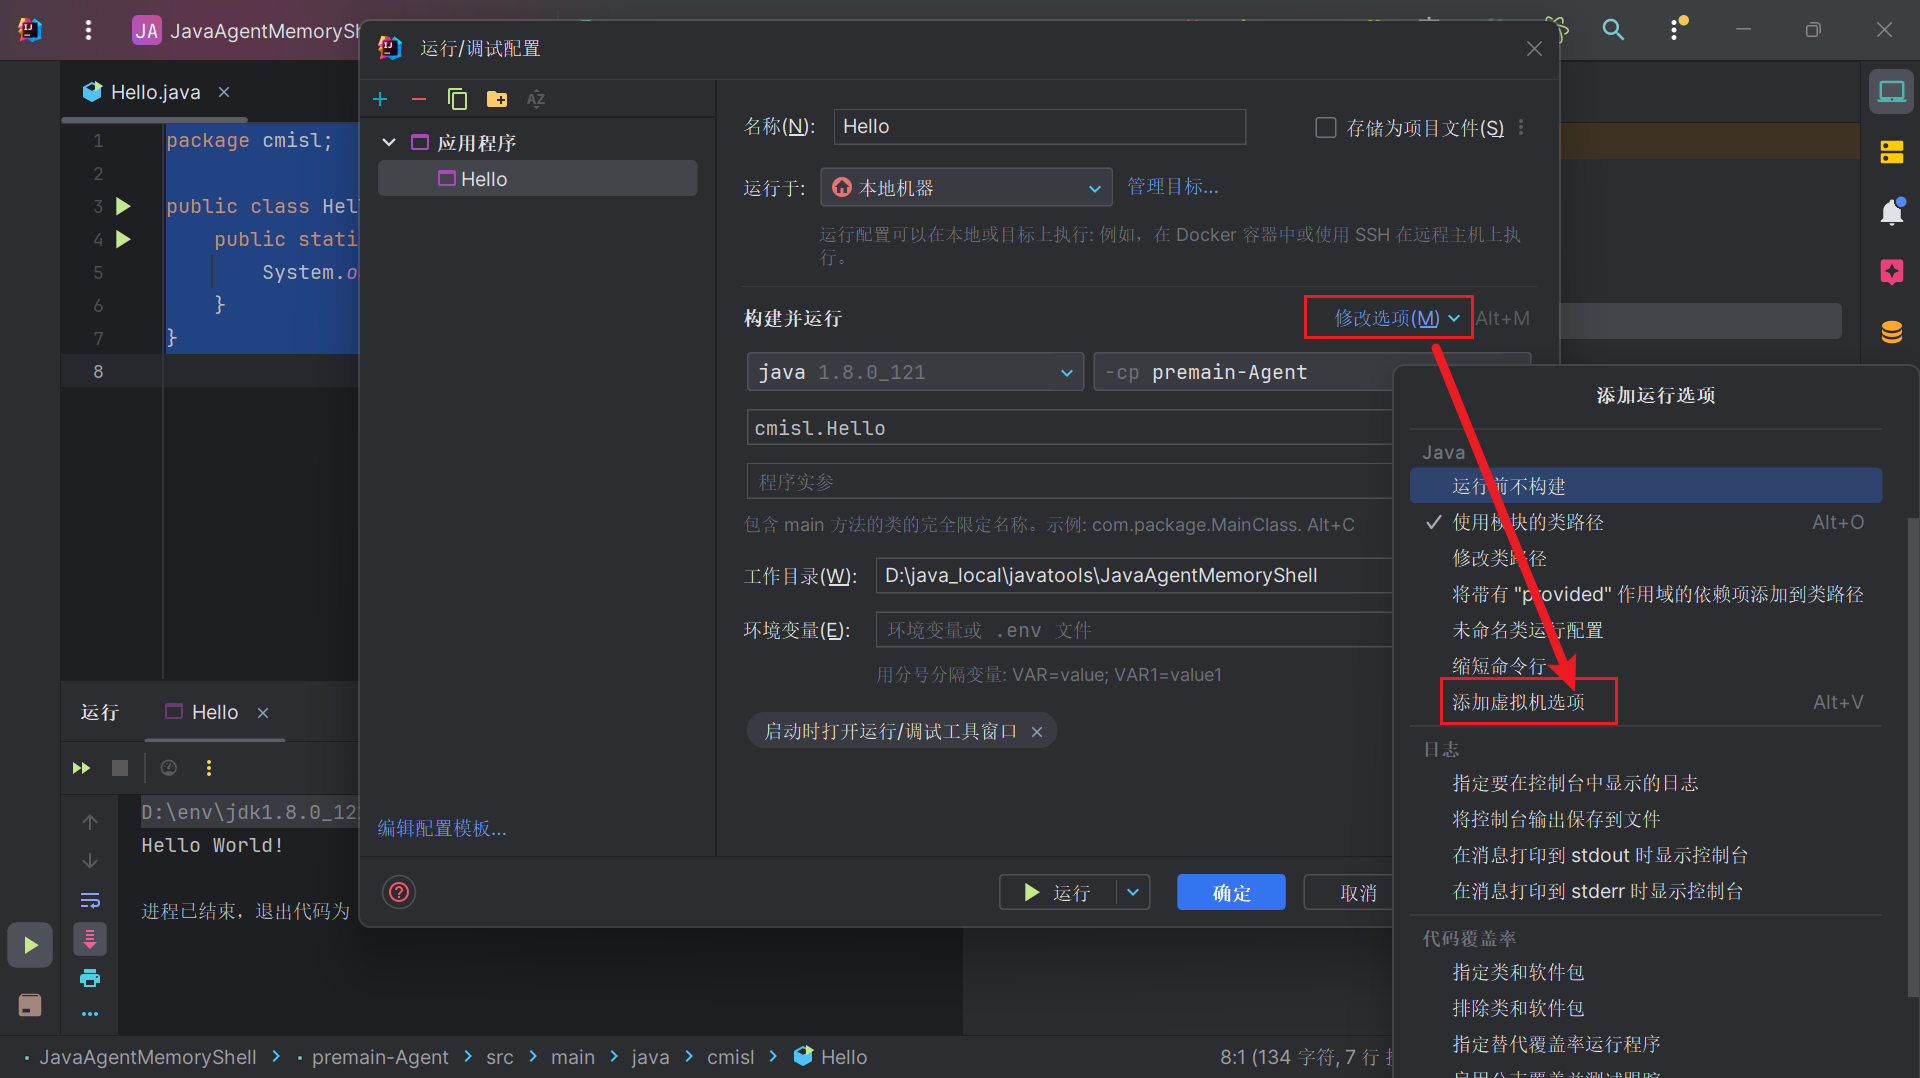Click the add new configuration plus icon

coord(380,99)
